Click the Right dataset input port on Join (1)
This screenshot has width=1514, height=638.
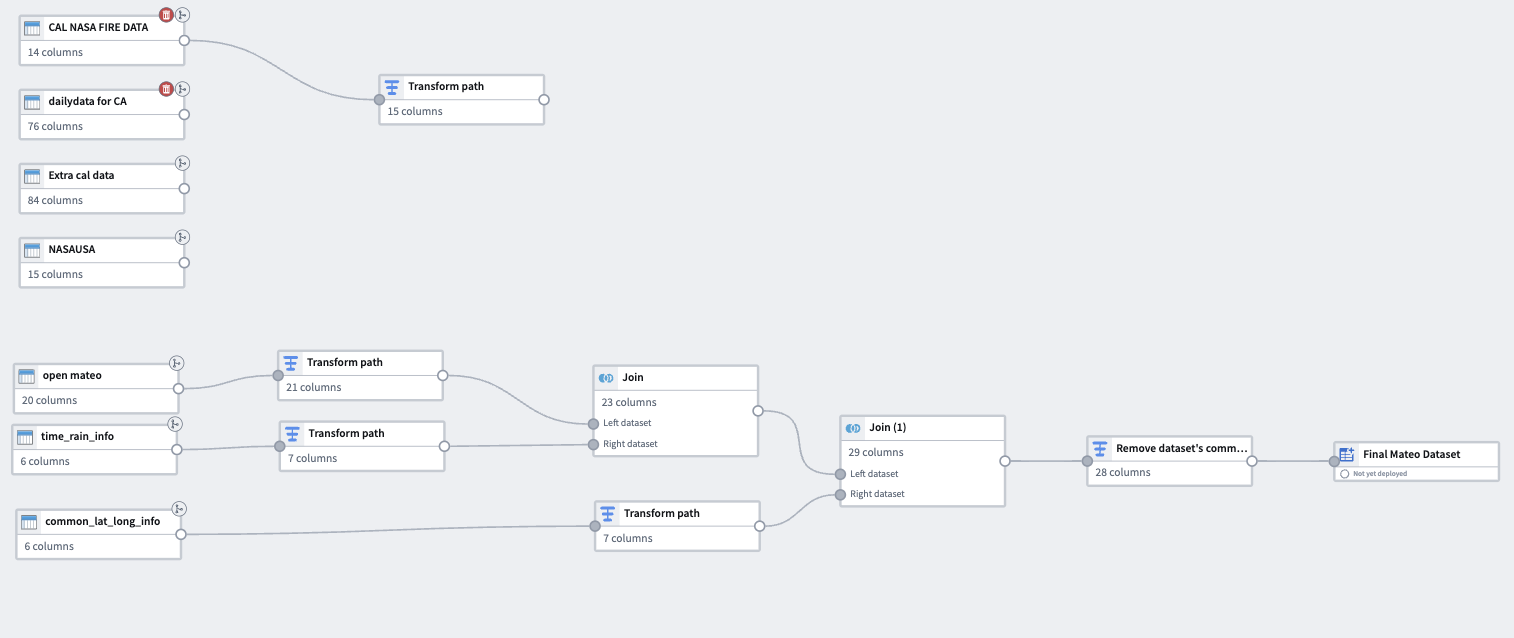[x=840, y=494]
